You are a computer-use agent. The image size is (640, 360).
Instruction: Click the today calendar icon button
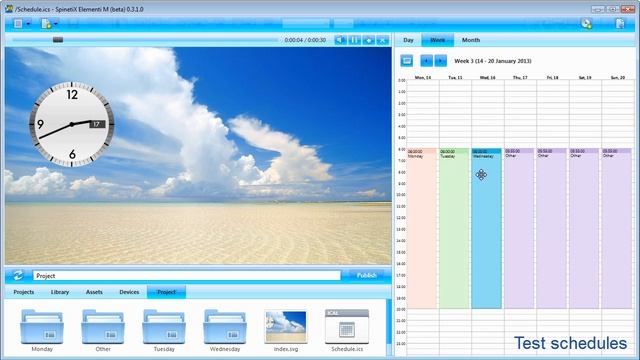pos(407,61)
